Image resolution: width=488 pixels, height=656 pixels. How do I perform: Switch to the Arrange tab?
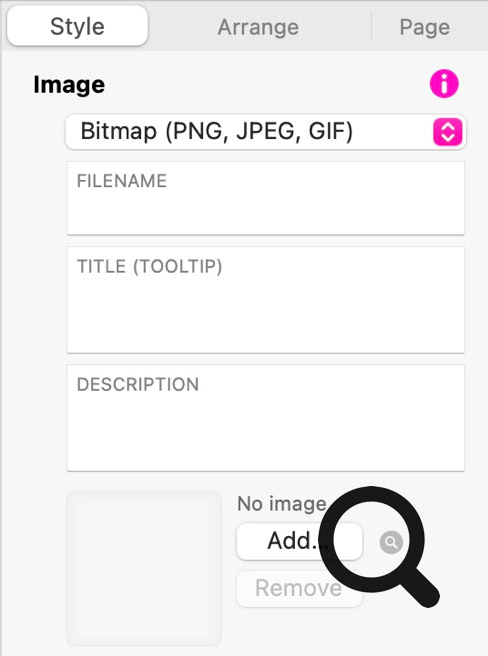click(258, 27)
